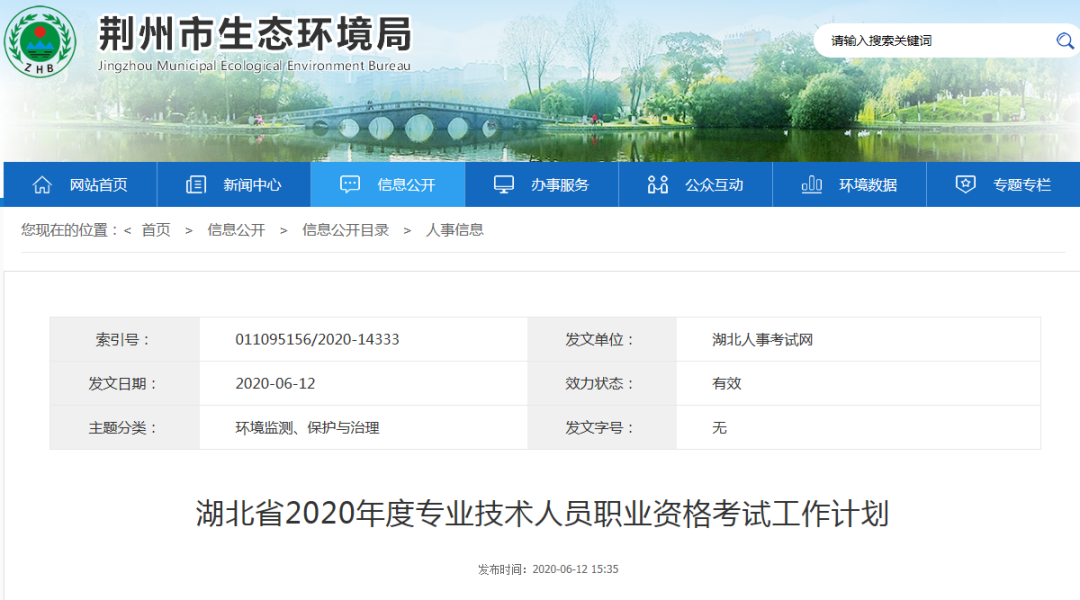
Task: Click the information disclosure chat icon
Action: pyautogui.click(x=350, y=185)
